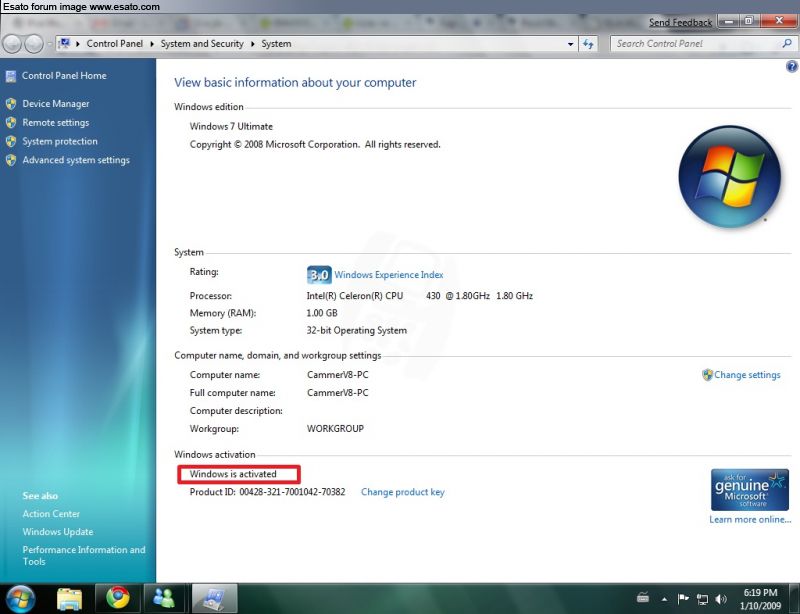
Task: Click the Send Feedback link
Action: coord(680,22)
